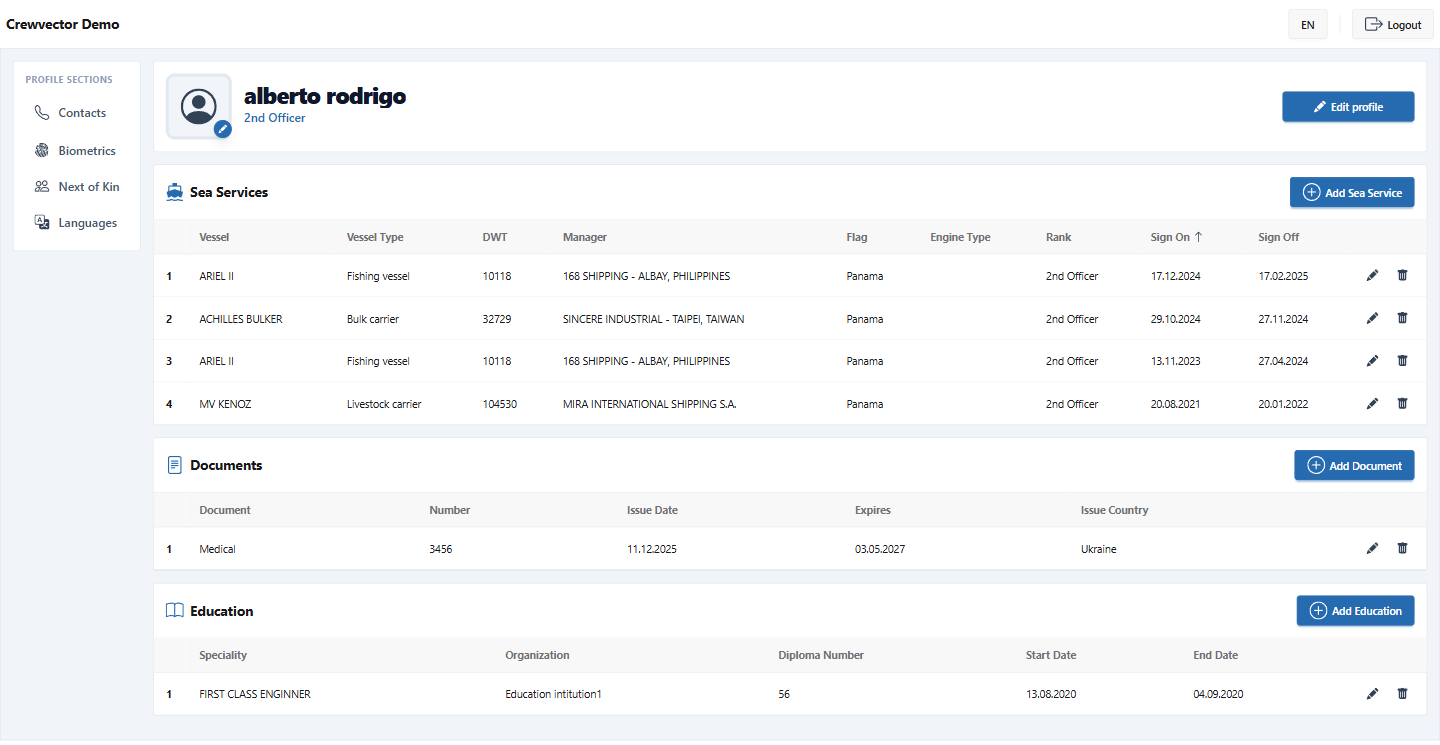
Task: Go to the Biometrics section
Action: point(77,151)
